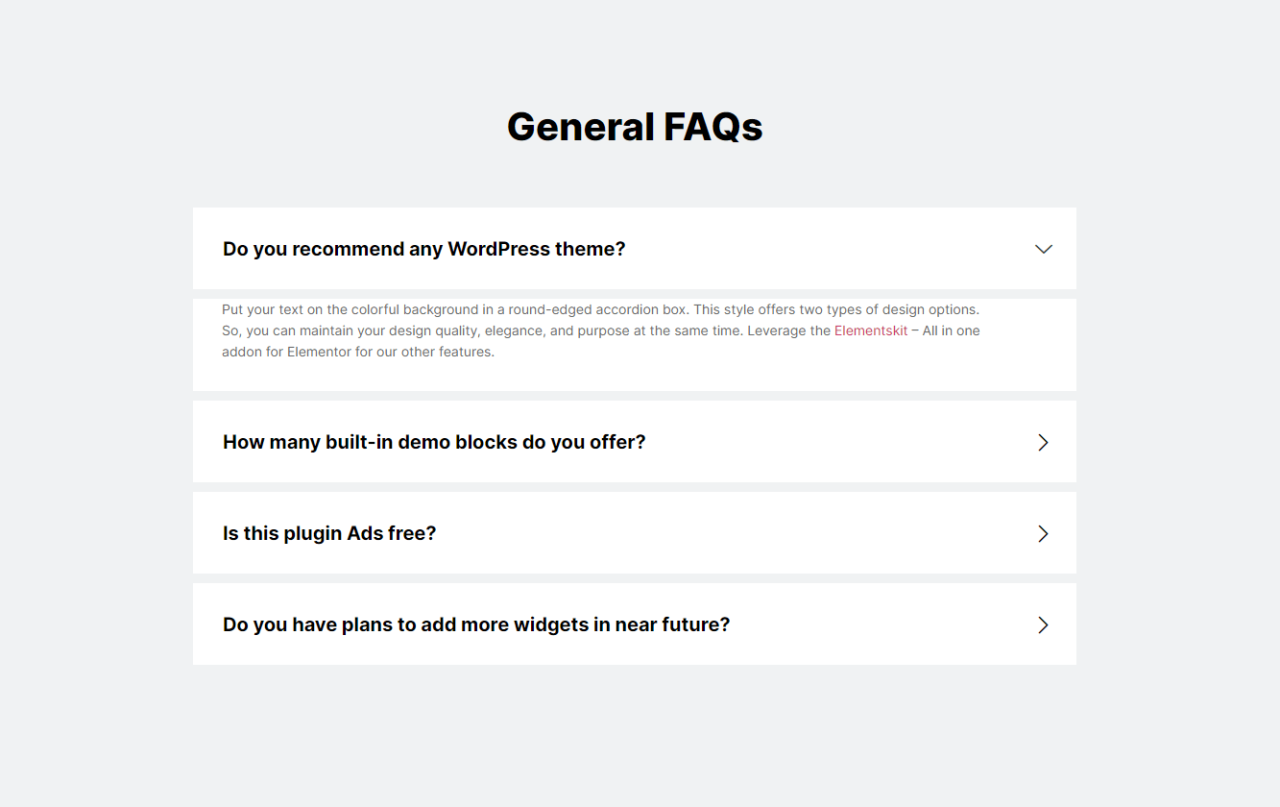Click the down chevron on the WordPress theme question
This screenshot has height=807, width=1280.
1043,249
